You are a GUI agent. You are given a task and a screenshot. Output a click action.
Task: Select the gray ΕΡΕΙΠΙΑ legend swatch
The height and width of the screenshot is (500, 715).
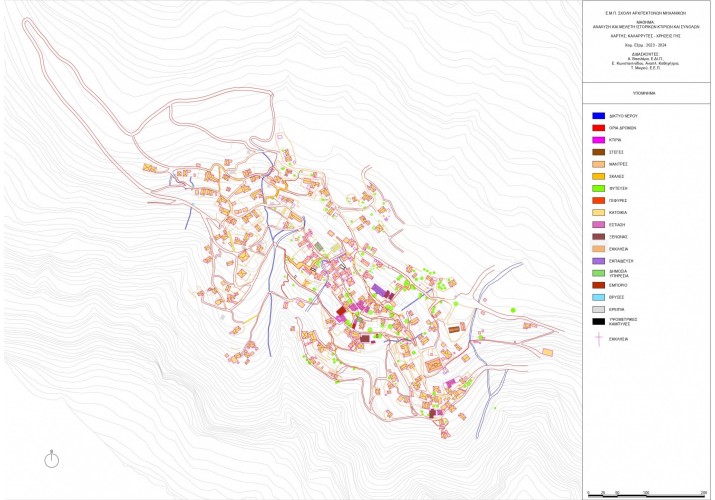pos(598,309)
